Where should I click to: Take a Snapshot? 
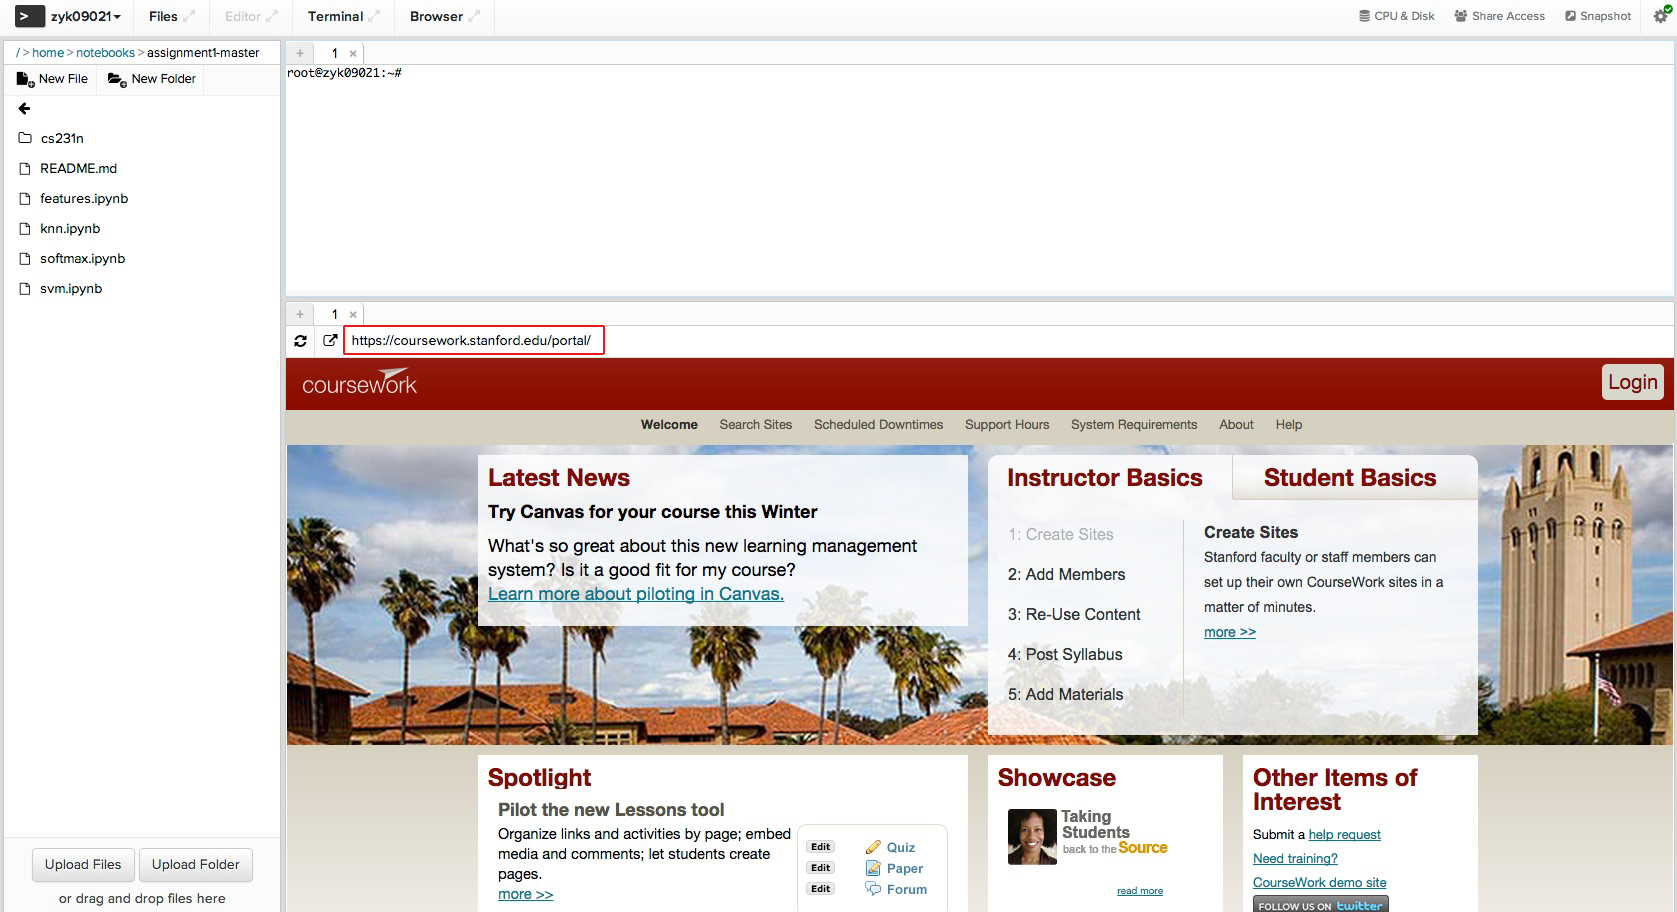[x=1598, y=16]
